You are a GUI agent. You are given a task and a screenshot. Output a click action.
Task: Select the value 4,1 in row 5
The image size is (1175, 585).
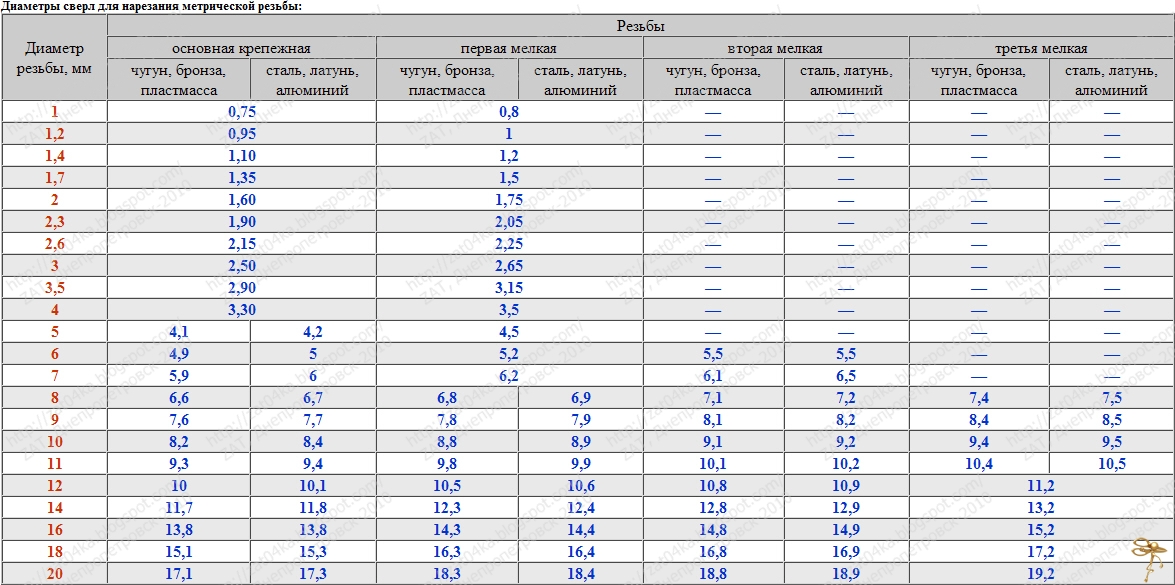(178, 332)
